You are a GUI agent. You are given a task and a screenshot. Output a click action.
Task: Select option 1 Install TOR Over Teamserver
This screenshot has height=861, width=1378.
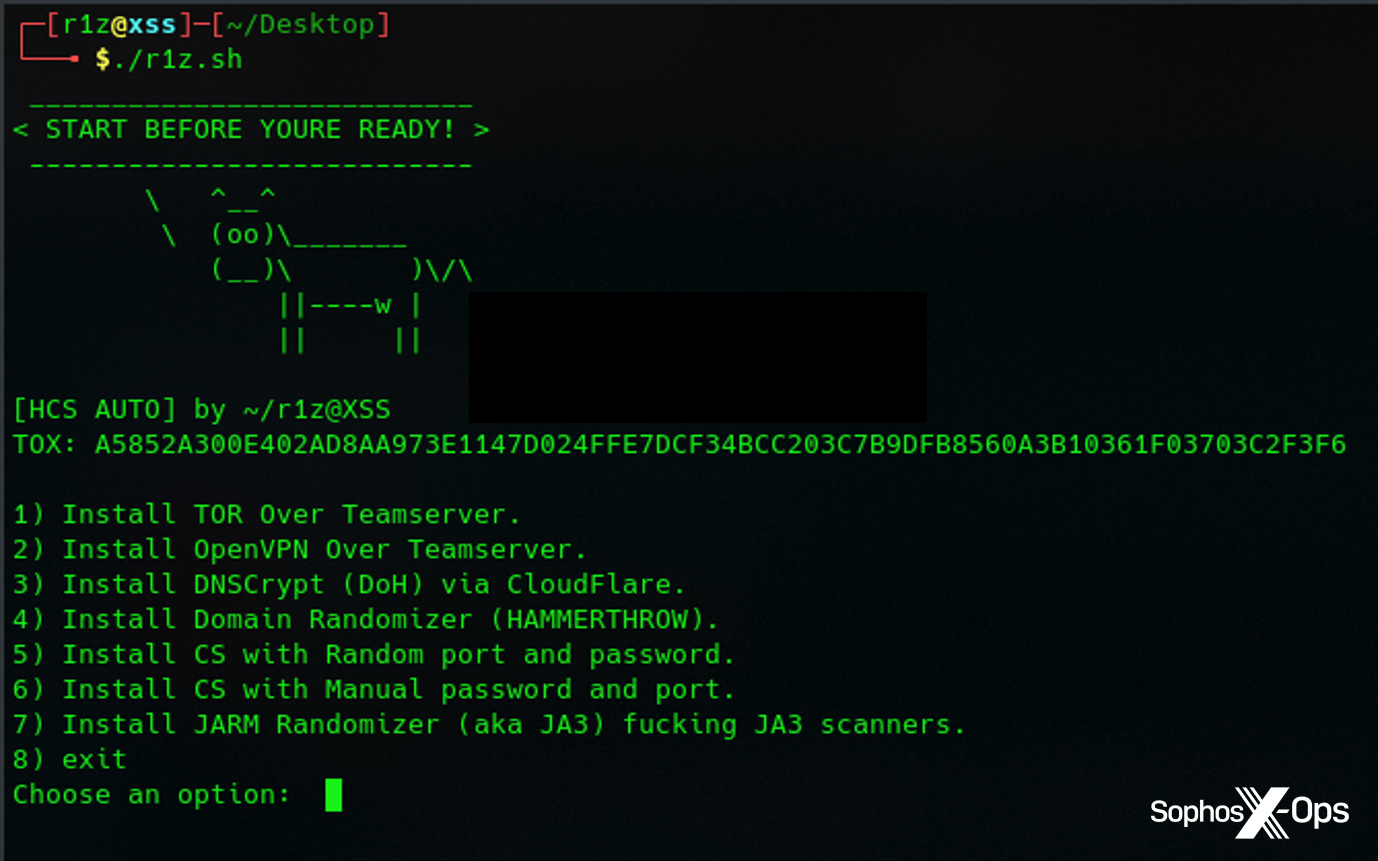[x=267, y=514]
